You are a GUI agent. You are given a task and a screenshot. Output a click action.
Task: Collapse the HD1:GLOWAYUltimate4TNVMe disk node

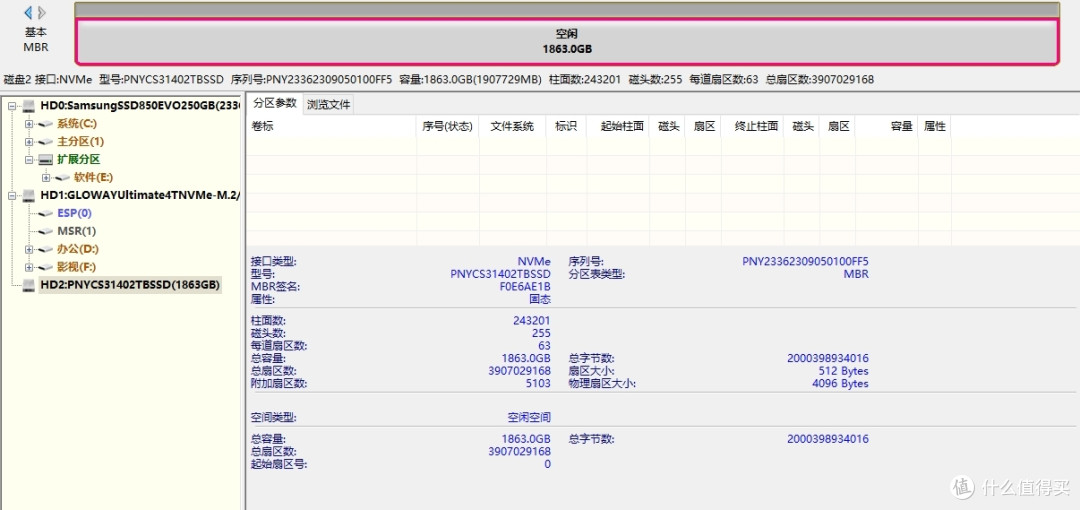(12, 196)
